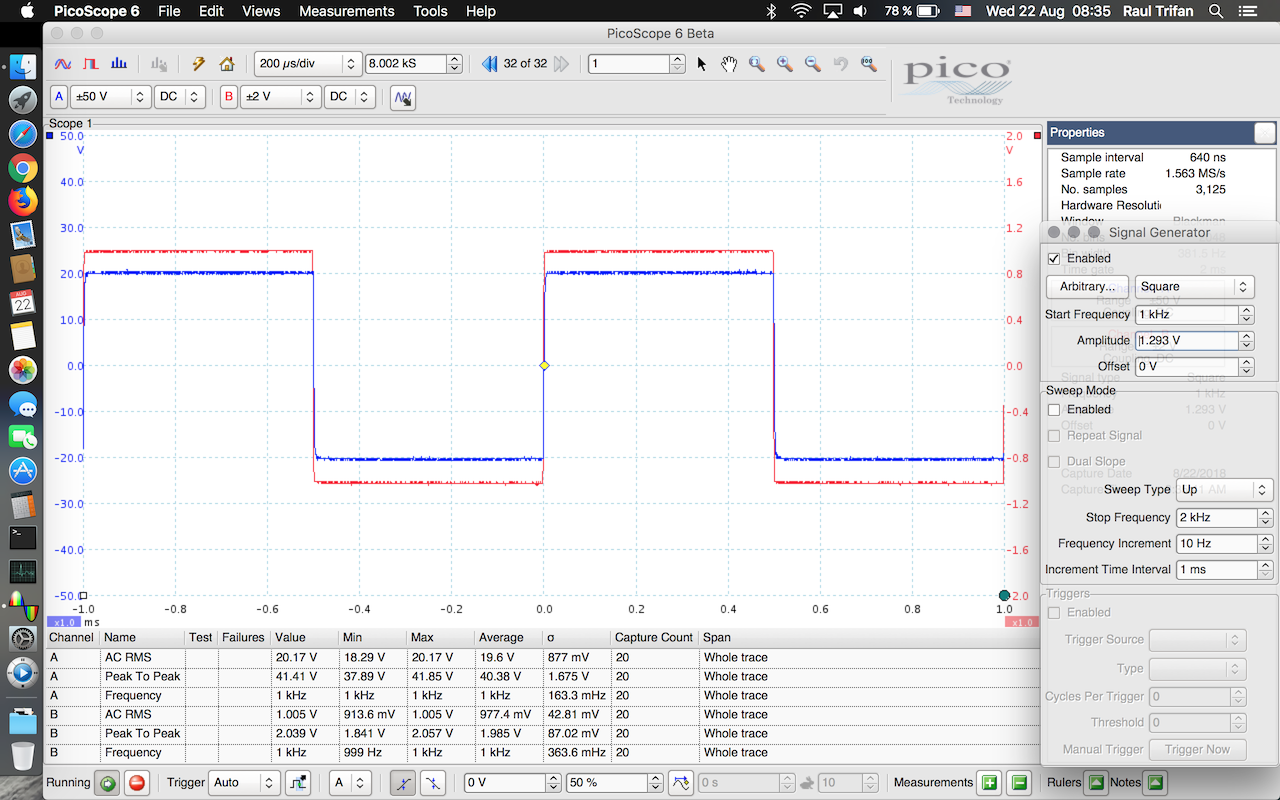Screen dimensions: 1280x800
Task: Open the Sweep Type Up dropdown
Action: [1224, 490]
